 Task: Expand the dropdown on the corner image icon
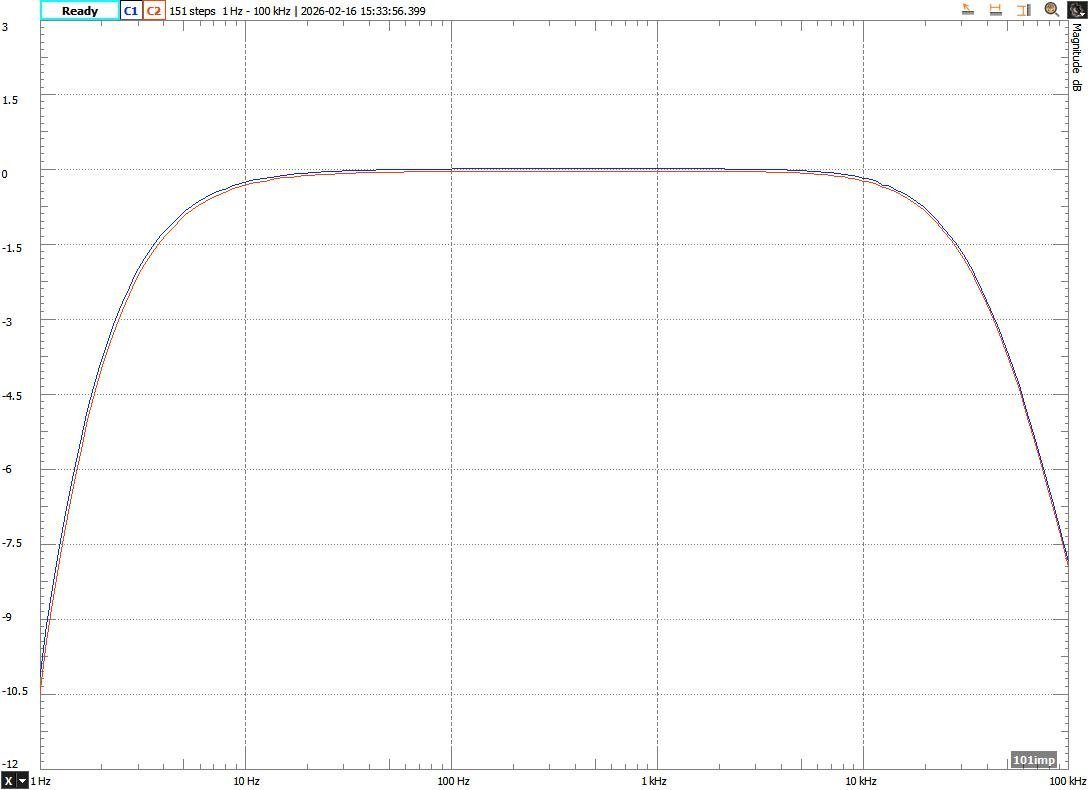(x=1083, y=15)
